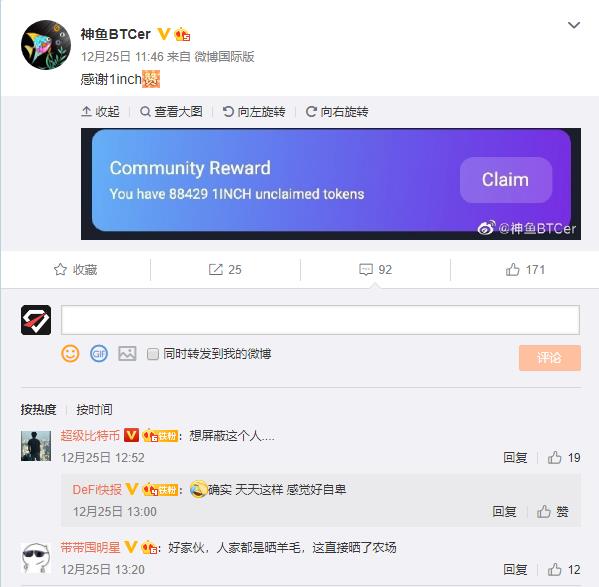The width and height of the screenshot is (599, 587).
Task: Switch to 按时间 comment sorting
Action: coord(94,409)
